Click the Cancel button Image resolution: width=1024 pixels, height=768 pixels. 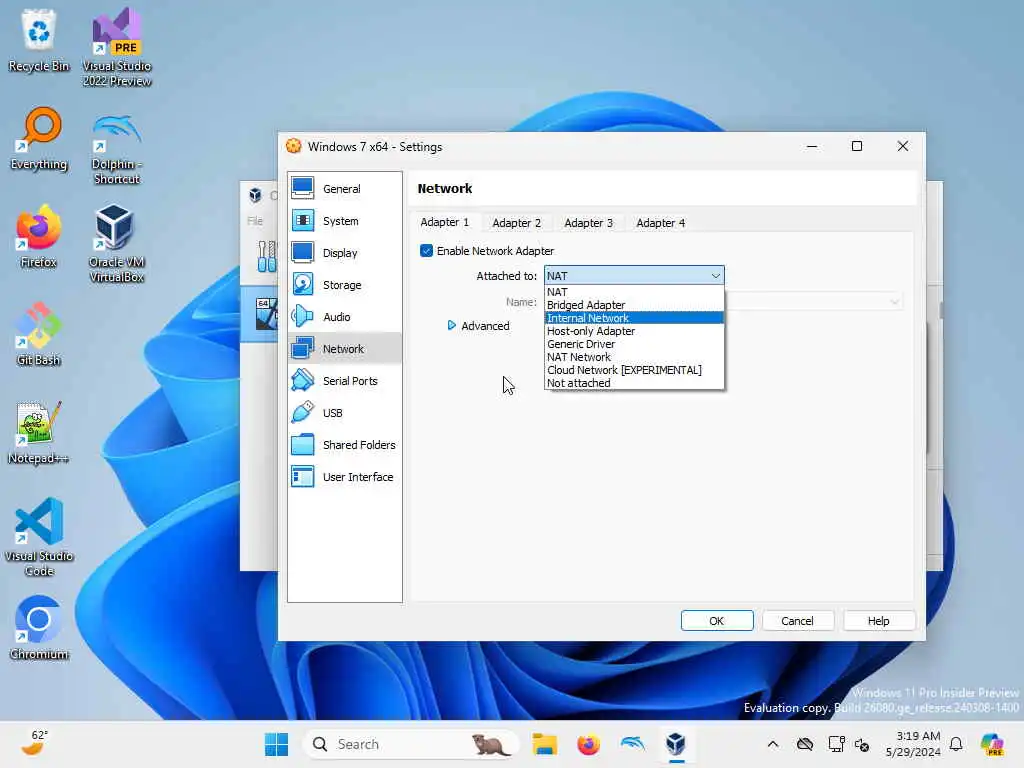click(x=797, y=621)
